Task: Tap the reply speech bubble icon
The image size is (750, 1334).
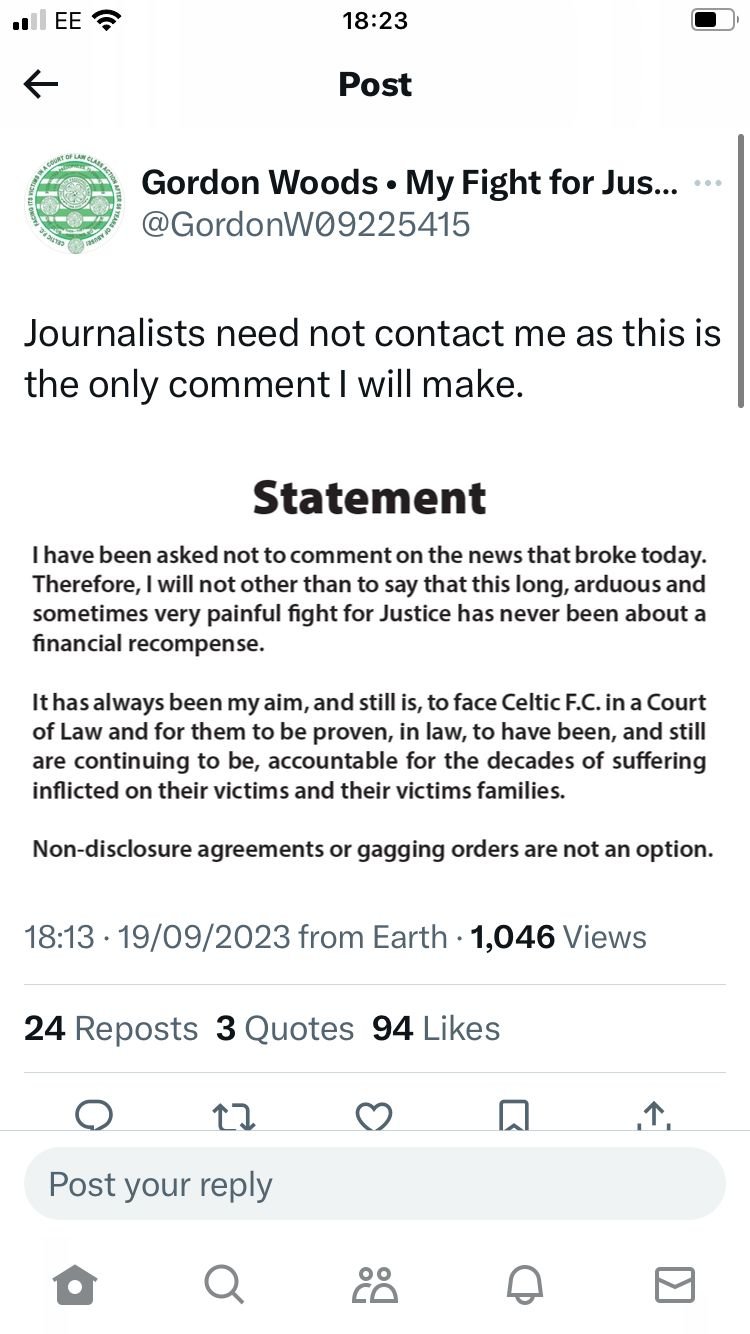Action: pyautogui.click(x=94, y=1115)
